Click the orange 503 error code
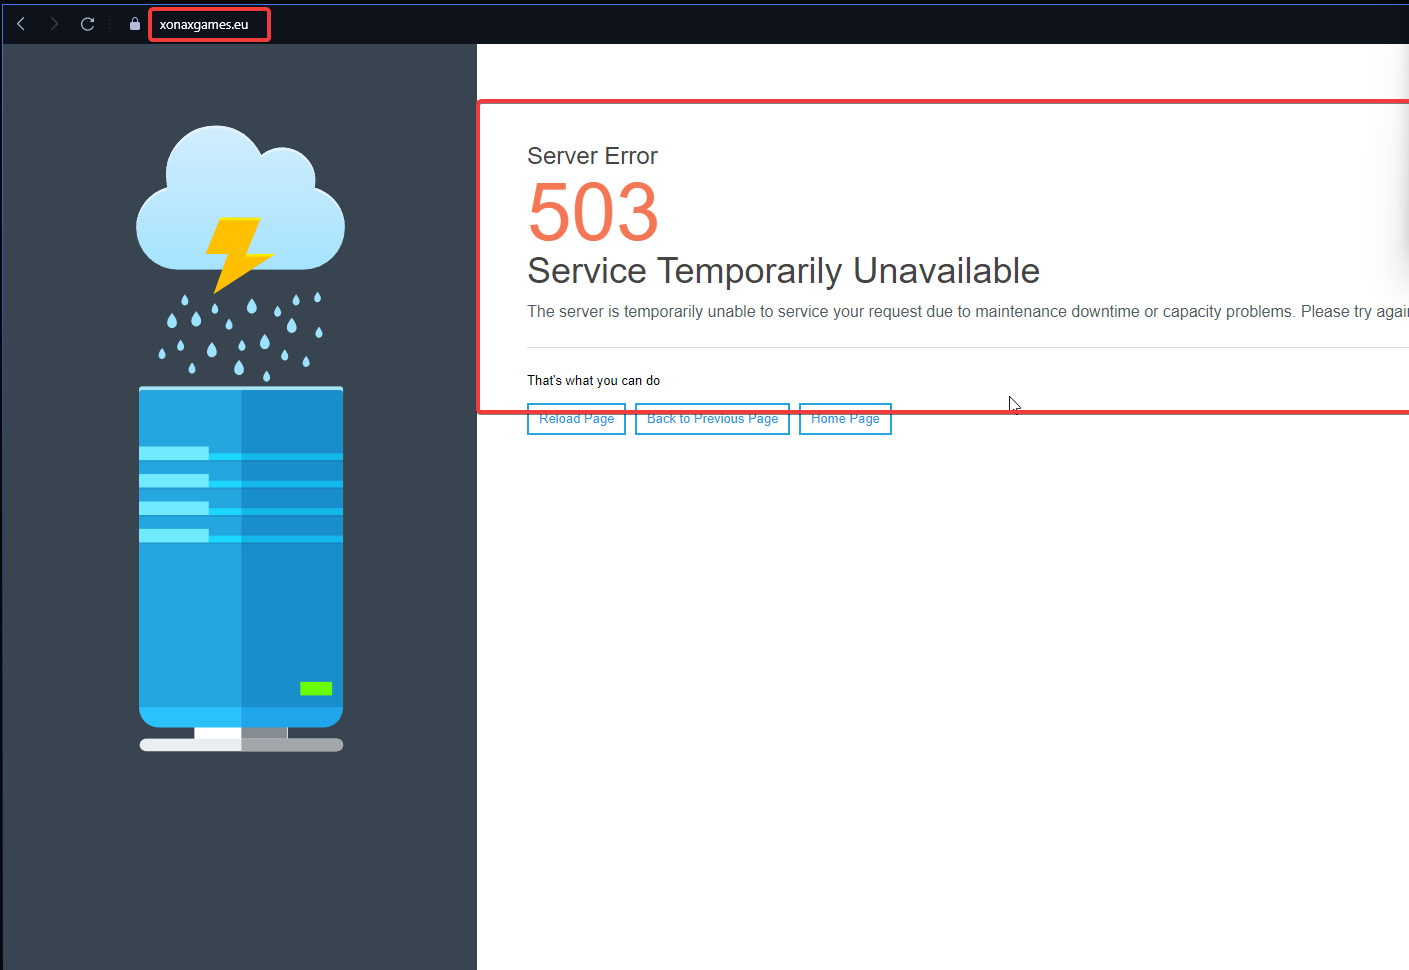Screen dimensions: 1409x970 pos(593,212)
